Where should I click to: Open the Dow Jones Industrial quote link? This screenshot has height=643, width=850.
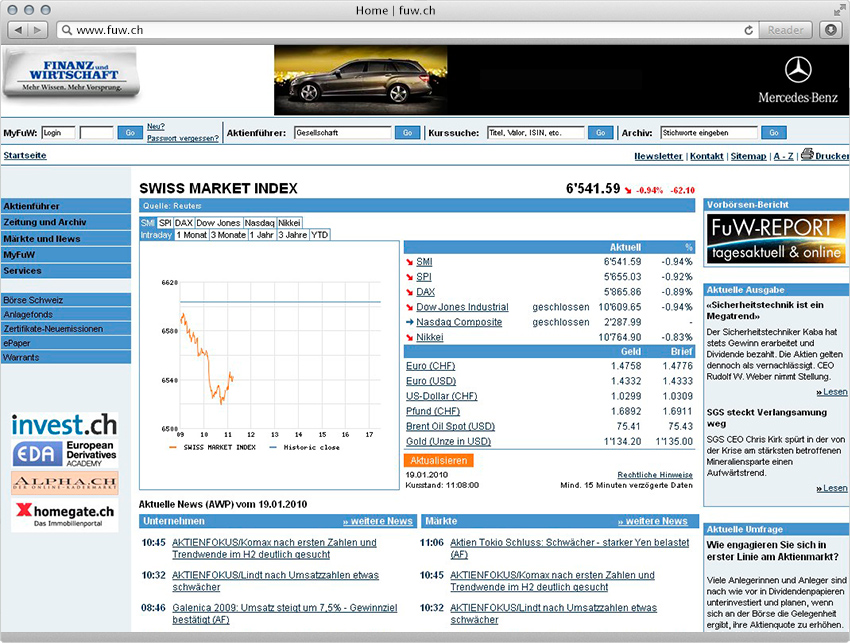pyautogui.click(x=462, y=307)
